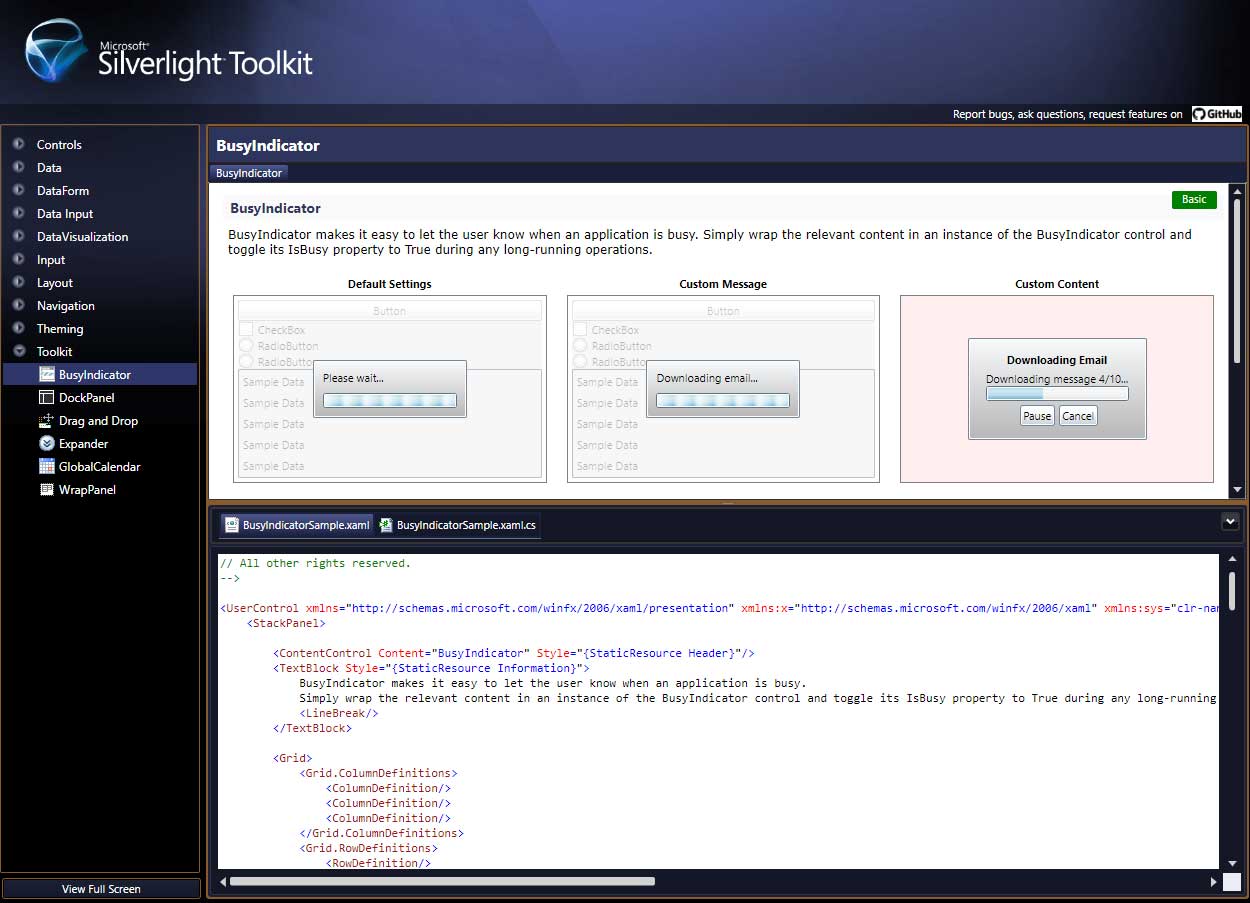Enable the CheckBox in Default Settings demo
This screenshot has height=903, width=1250.
(246, 329)
